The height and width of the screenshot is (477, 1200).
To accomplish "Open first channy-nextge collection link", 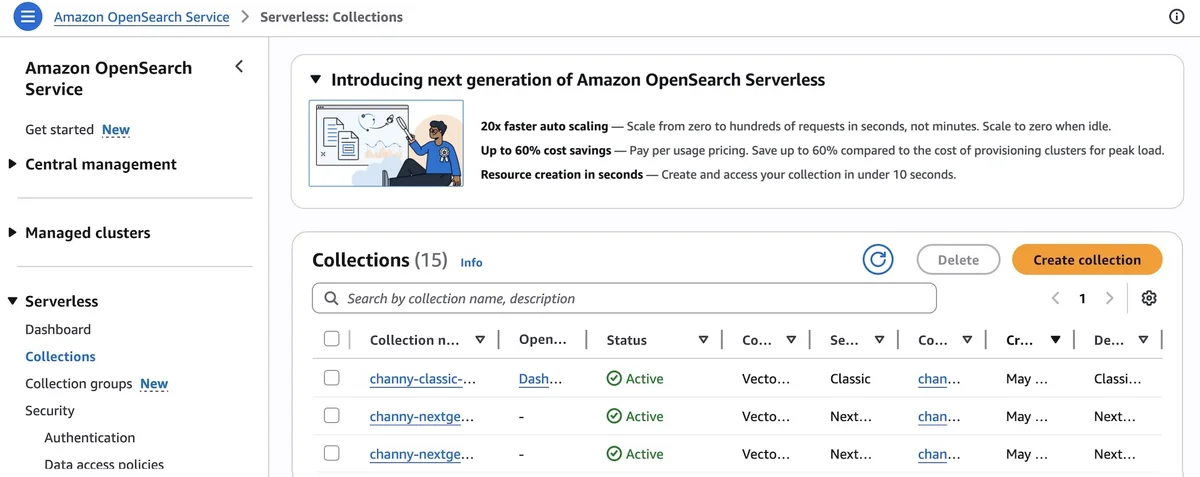I will (x=421, y=417).
